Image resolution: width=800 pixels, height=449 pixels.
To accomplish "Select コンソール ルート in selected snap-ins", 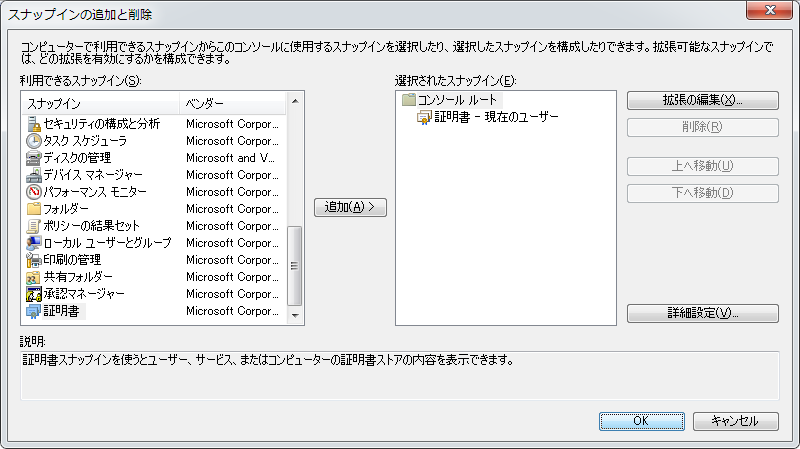I will tap(456, 100).
